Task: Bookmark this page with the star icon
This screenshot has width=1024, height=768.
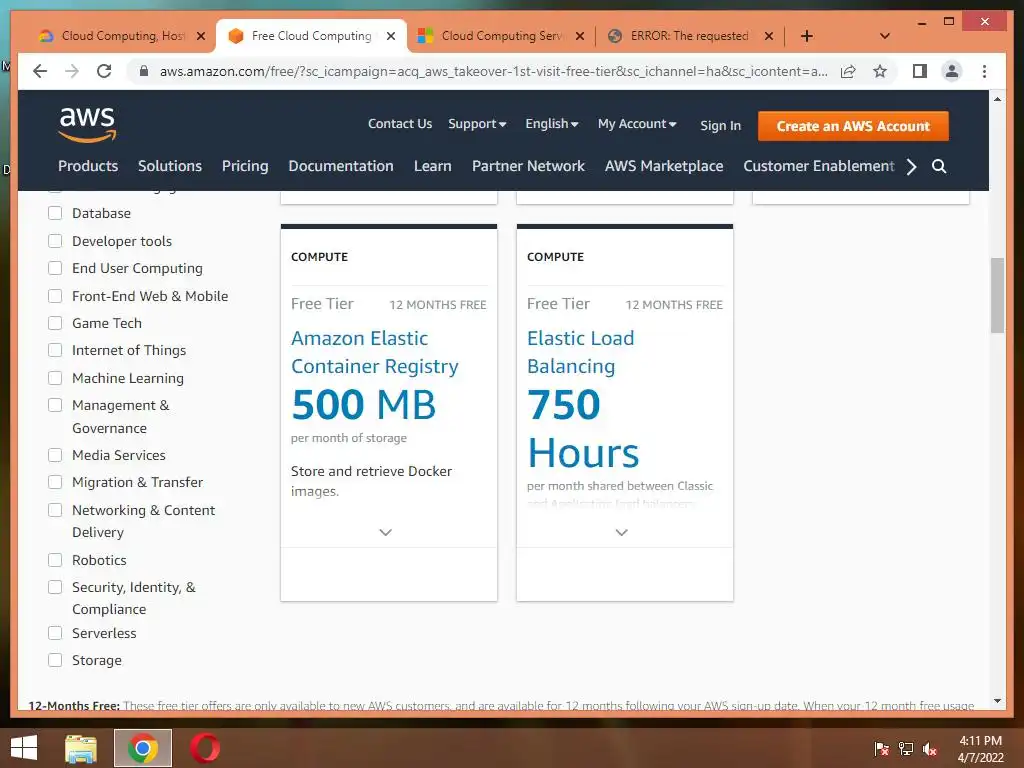Action: (x=880, y=71)
